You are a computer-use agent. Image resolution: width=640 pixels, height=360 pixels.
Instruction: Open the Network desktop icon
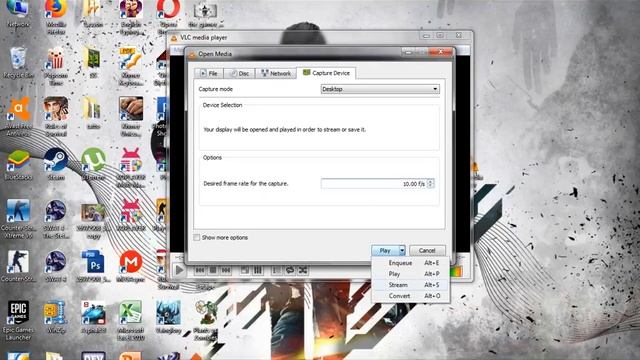pyautogui.click(x=18, y=14)
